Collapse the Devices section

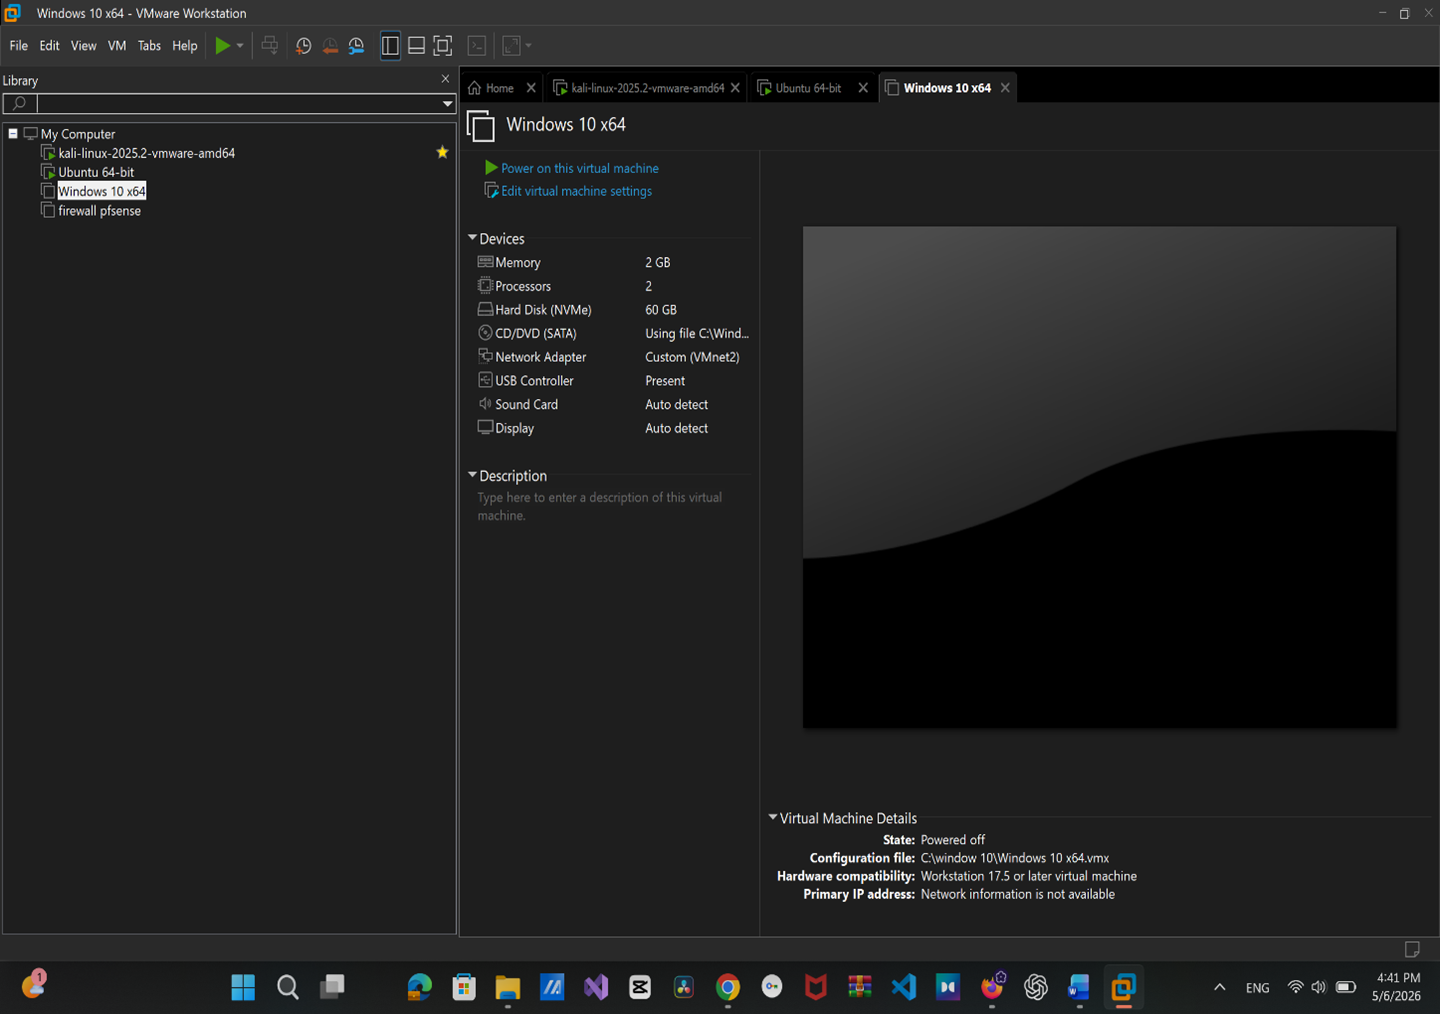pos(472,238)
